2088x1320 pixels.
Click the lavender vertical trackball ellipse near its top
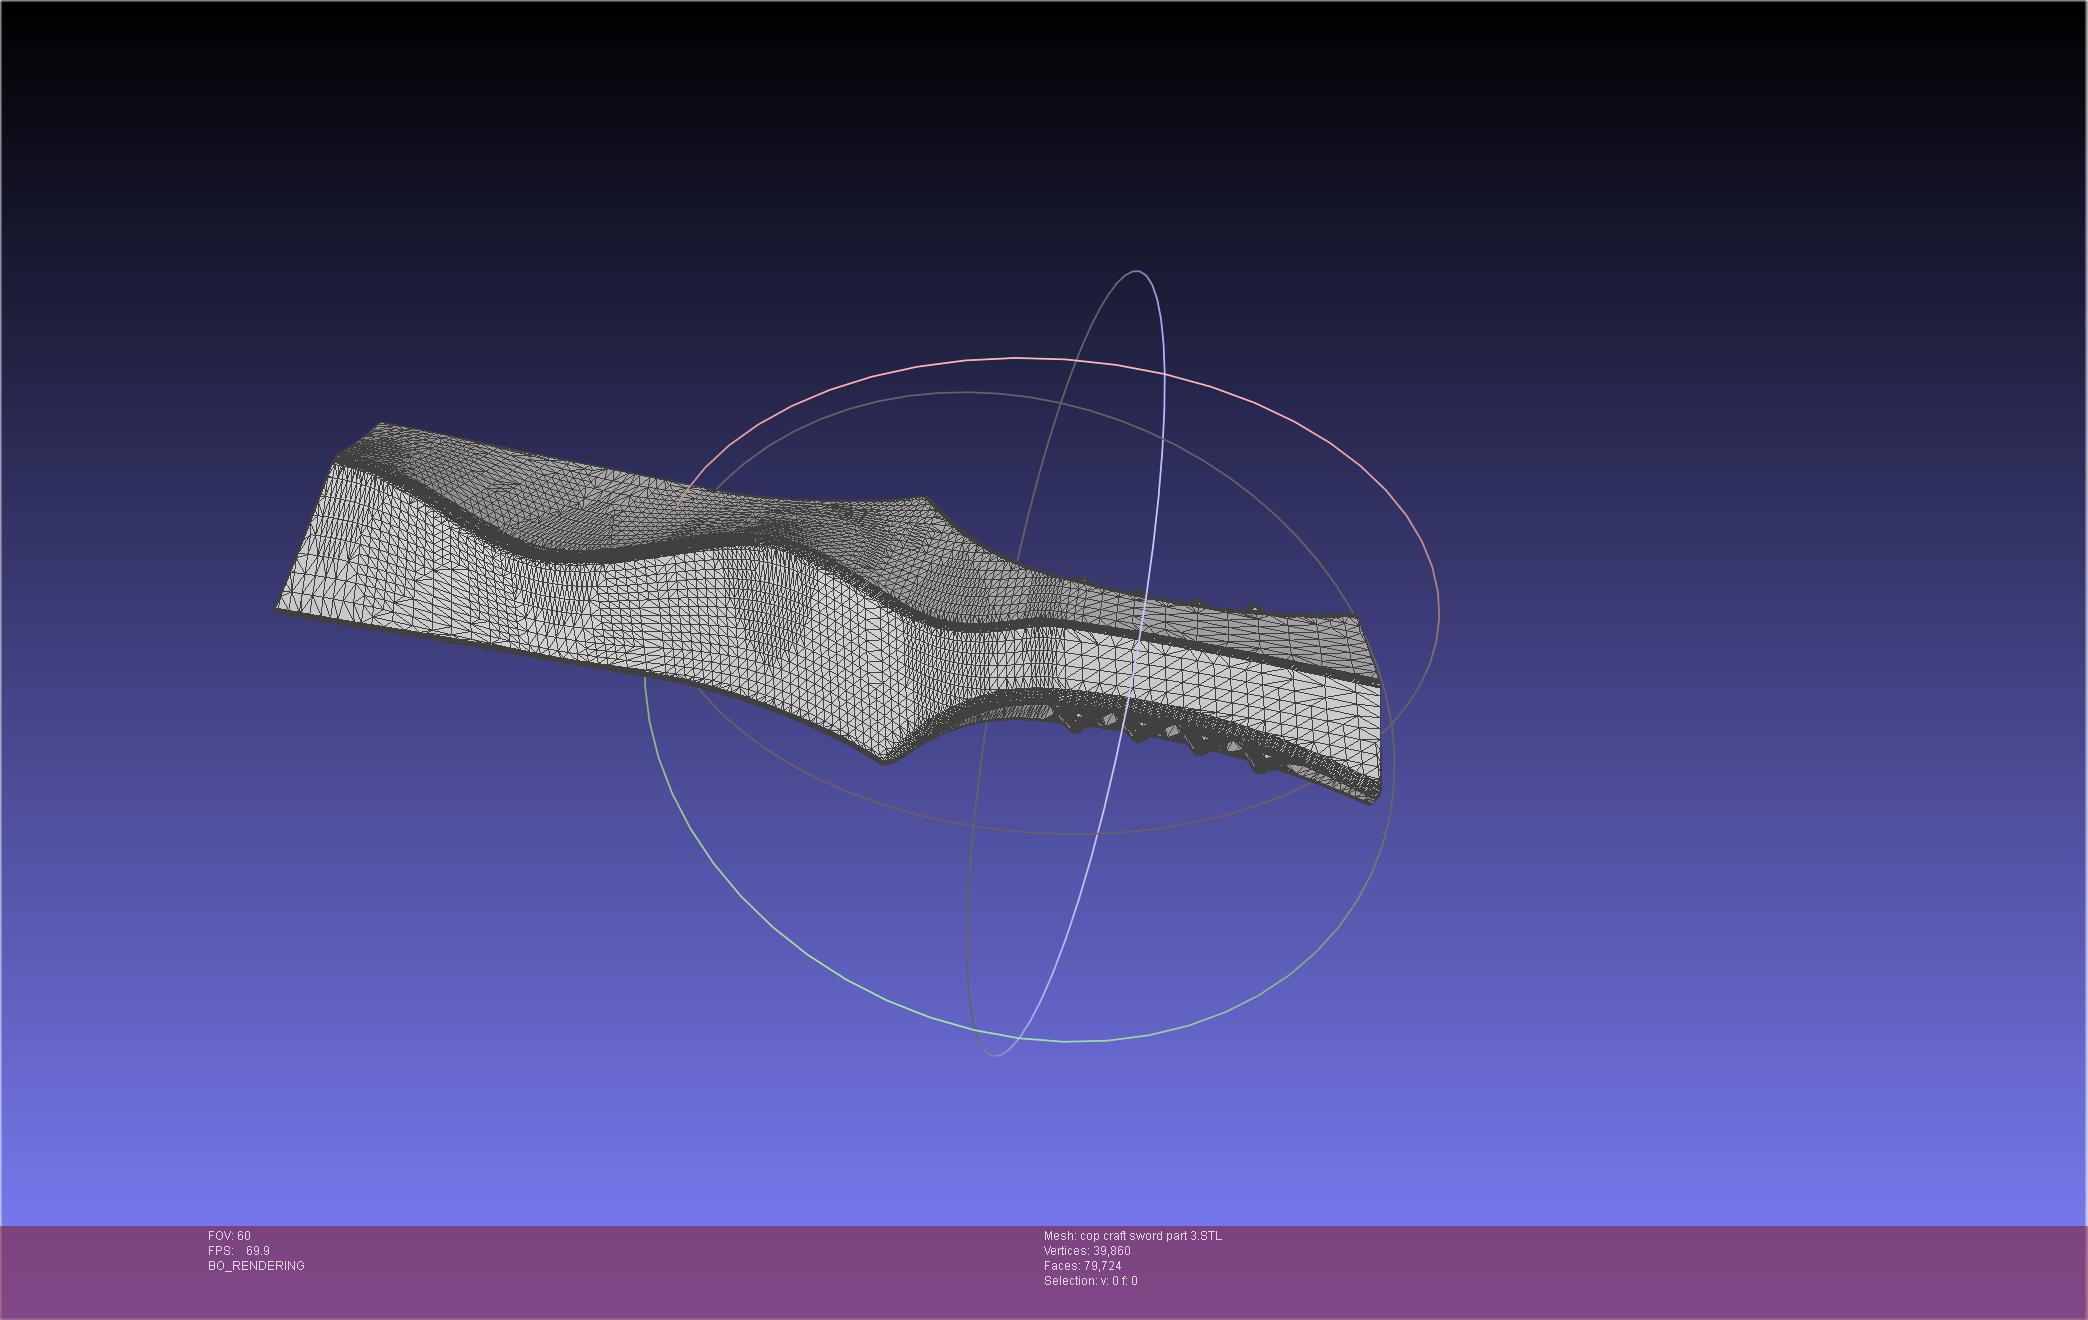[x=1138, y=271]
